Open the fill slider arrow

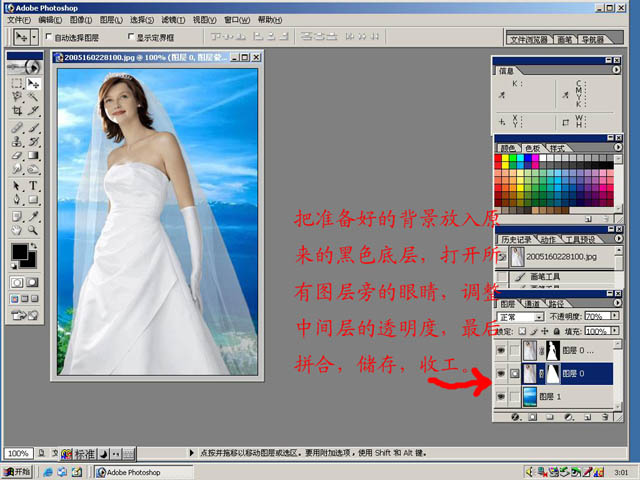point(615,331)
